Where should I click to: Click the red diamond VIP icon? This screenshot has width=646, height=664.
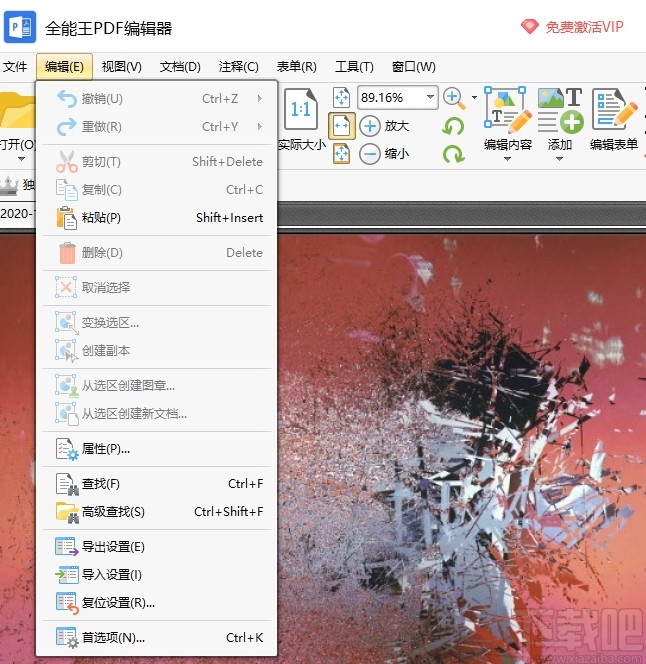tap(530, 27)
